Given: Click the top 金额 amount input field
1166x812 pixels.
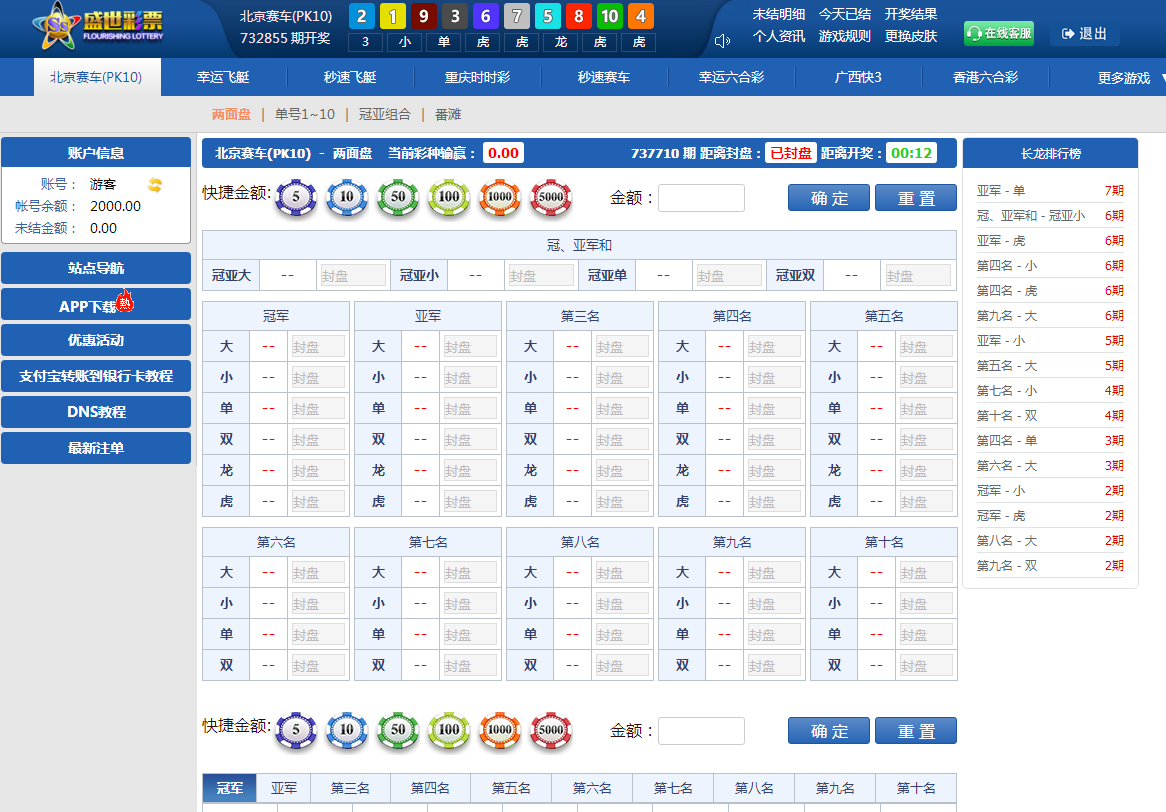Looking at the screenshot, I should coord(701,198).
